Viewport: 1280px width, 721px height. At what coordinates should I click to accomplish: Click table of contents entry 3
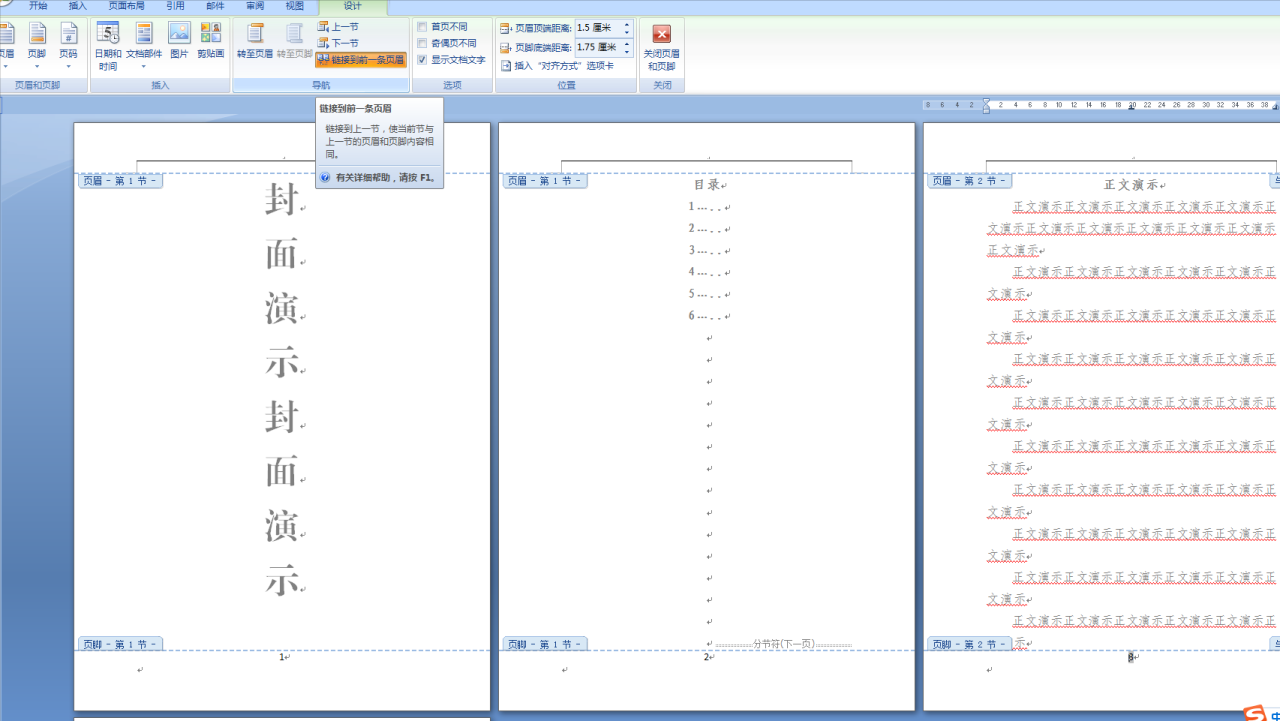709,250
